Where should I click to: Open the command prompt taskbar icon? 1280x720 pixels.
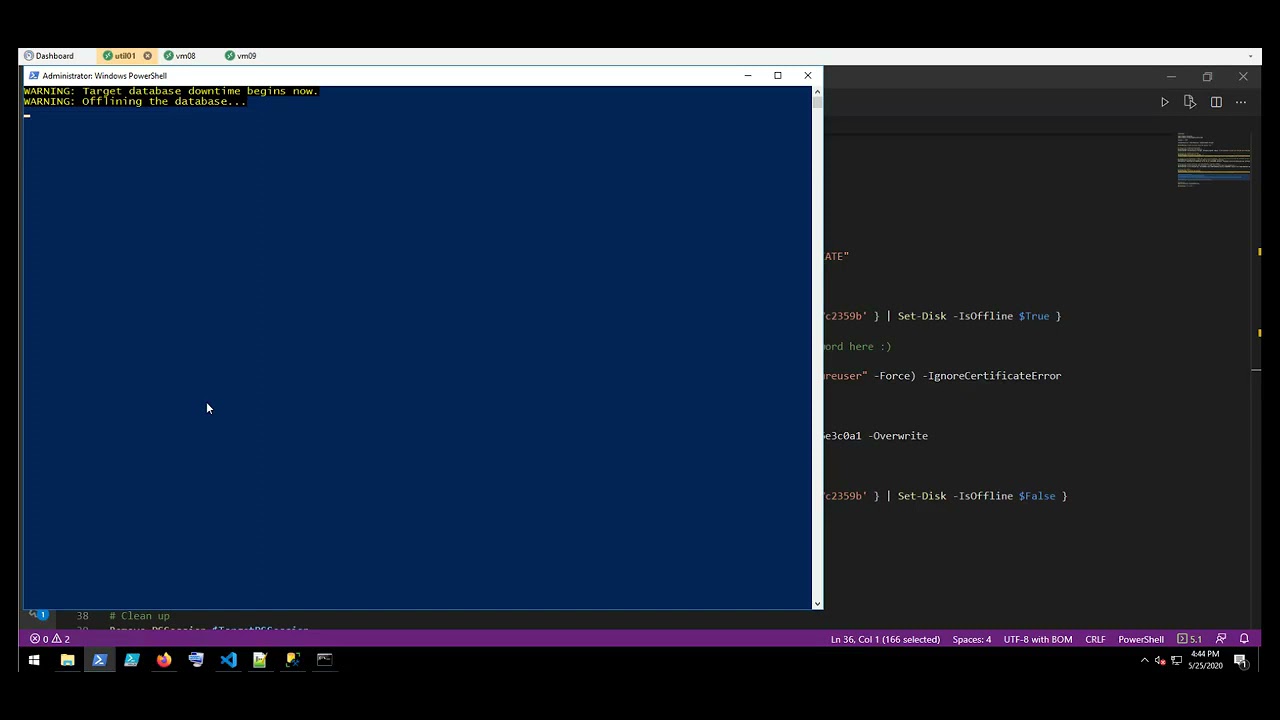click(x=324, y=660)
